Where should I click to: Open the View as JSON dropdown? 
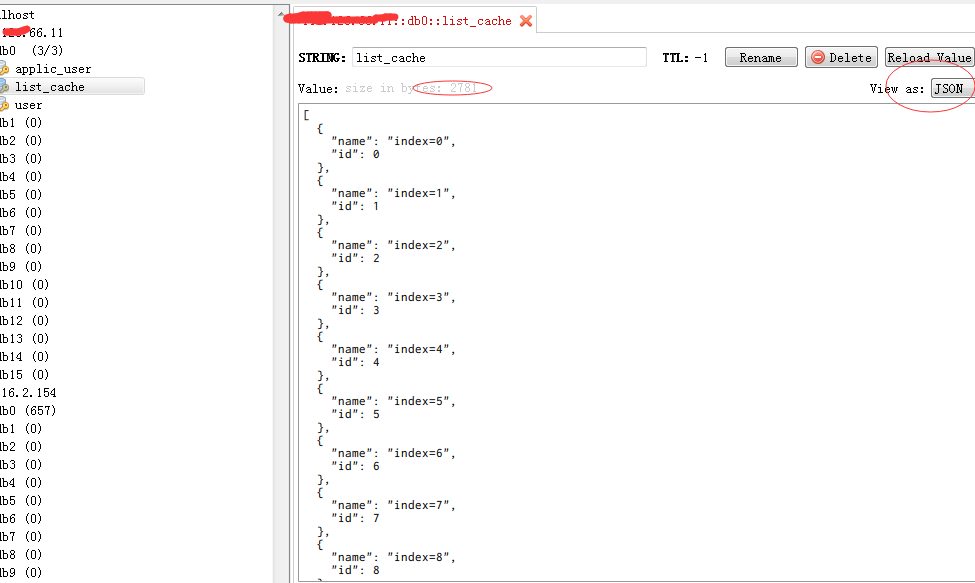952,88
